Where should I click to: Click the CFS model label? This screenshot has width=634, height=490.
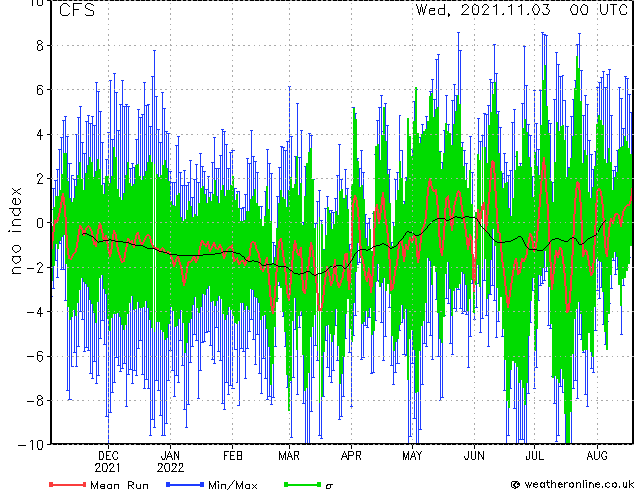[77, 10]
